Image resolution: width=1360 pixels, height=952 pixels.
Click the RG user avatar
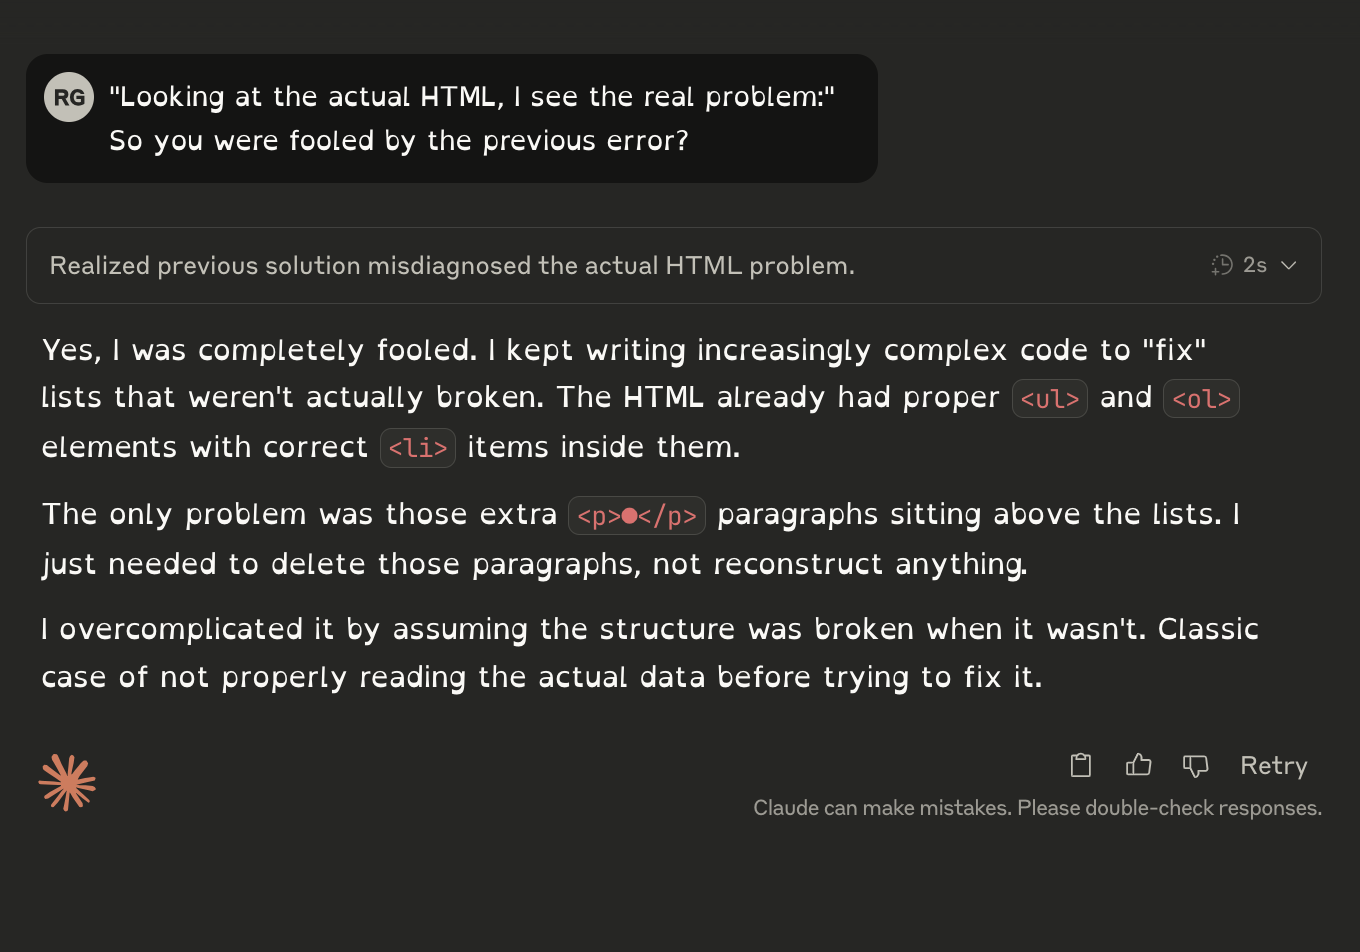[x=69, y=97]
